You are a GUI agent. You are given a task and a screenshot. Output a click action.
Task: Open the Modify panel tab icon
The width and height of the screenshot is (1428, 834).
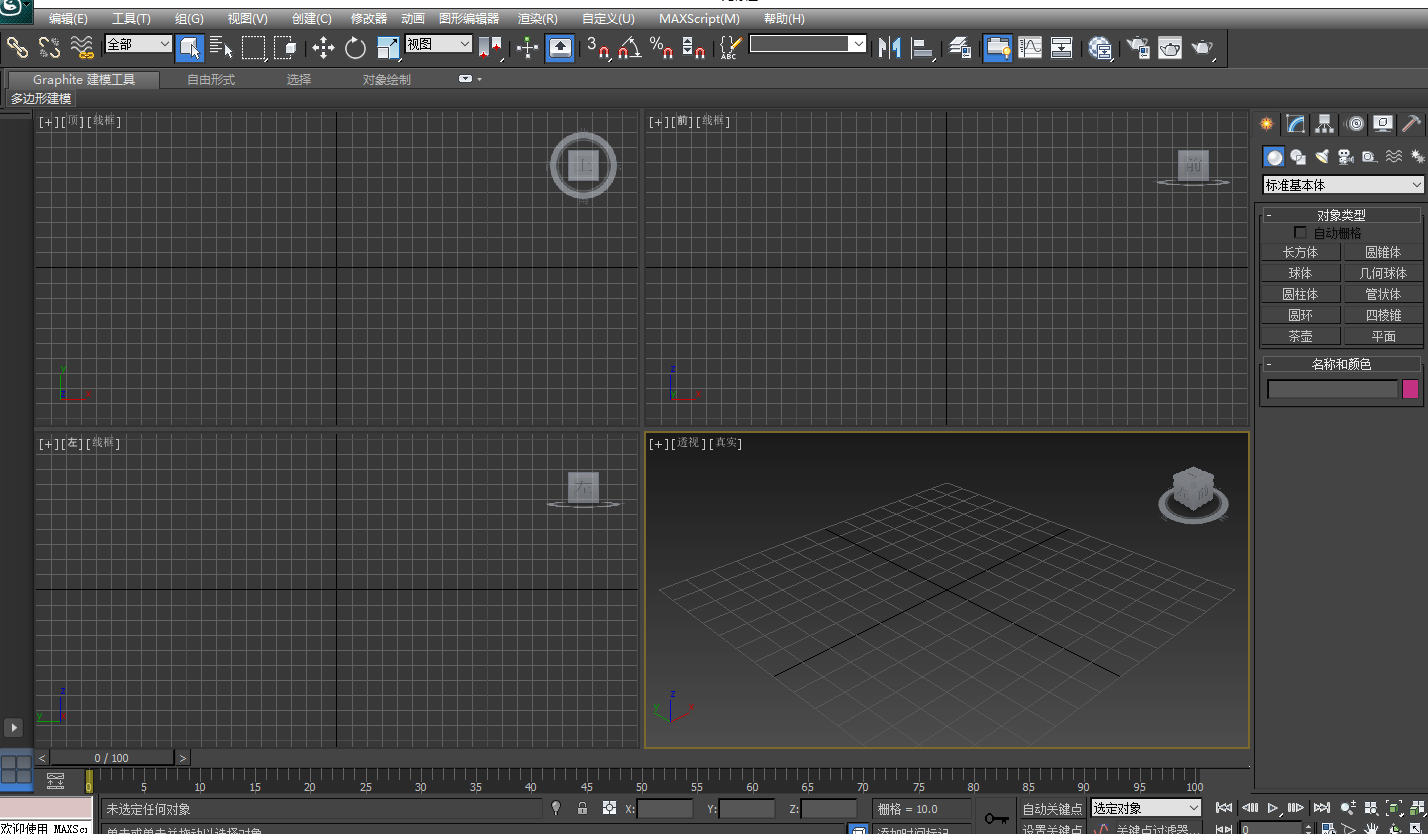1295,124
